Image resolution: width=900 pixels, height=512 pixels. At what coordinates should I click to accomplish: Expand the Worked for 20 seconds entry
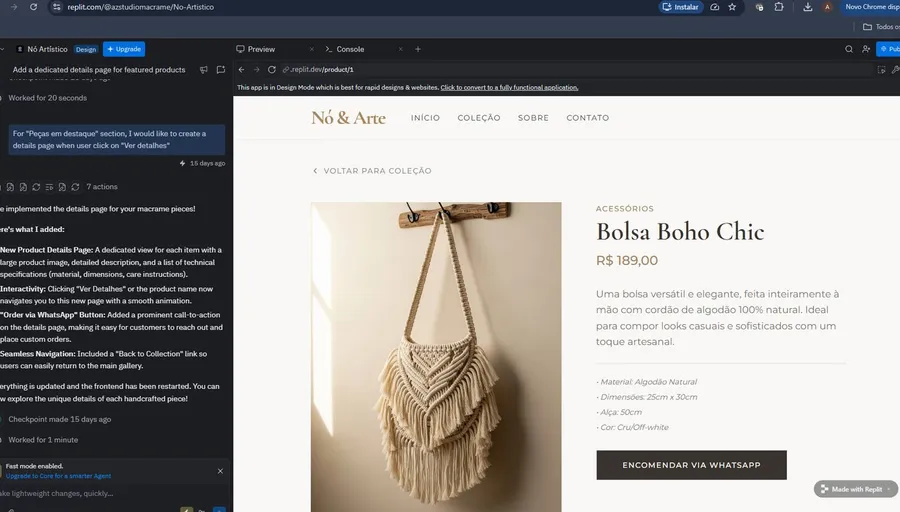pos(48,98)
